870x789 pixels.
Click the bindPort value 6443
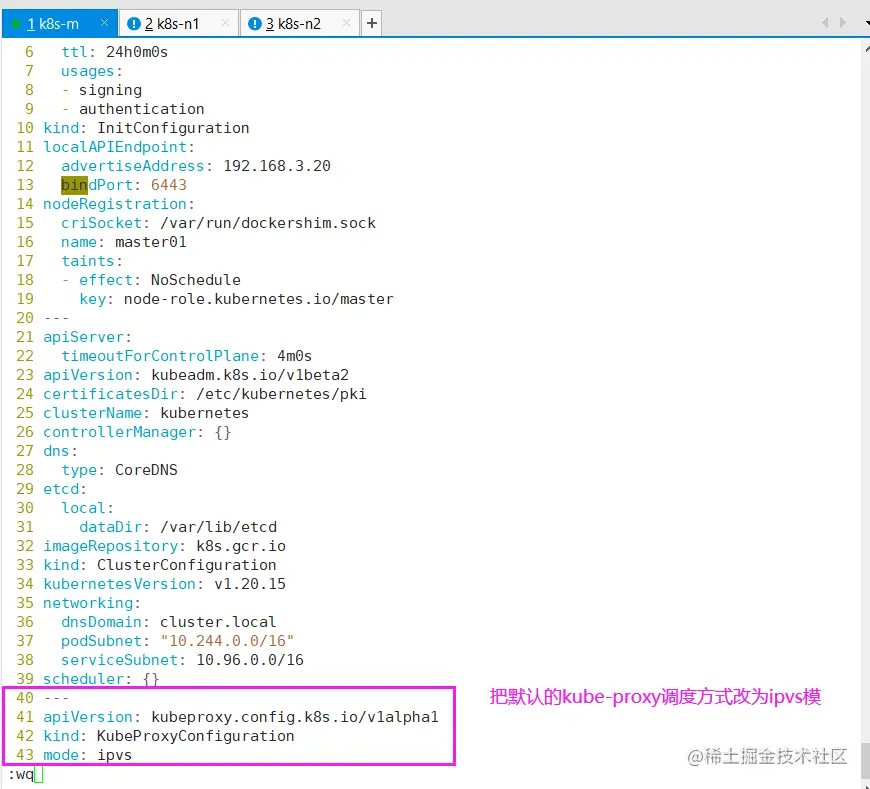[169, 185]
